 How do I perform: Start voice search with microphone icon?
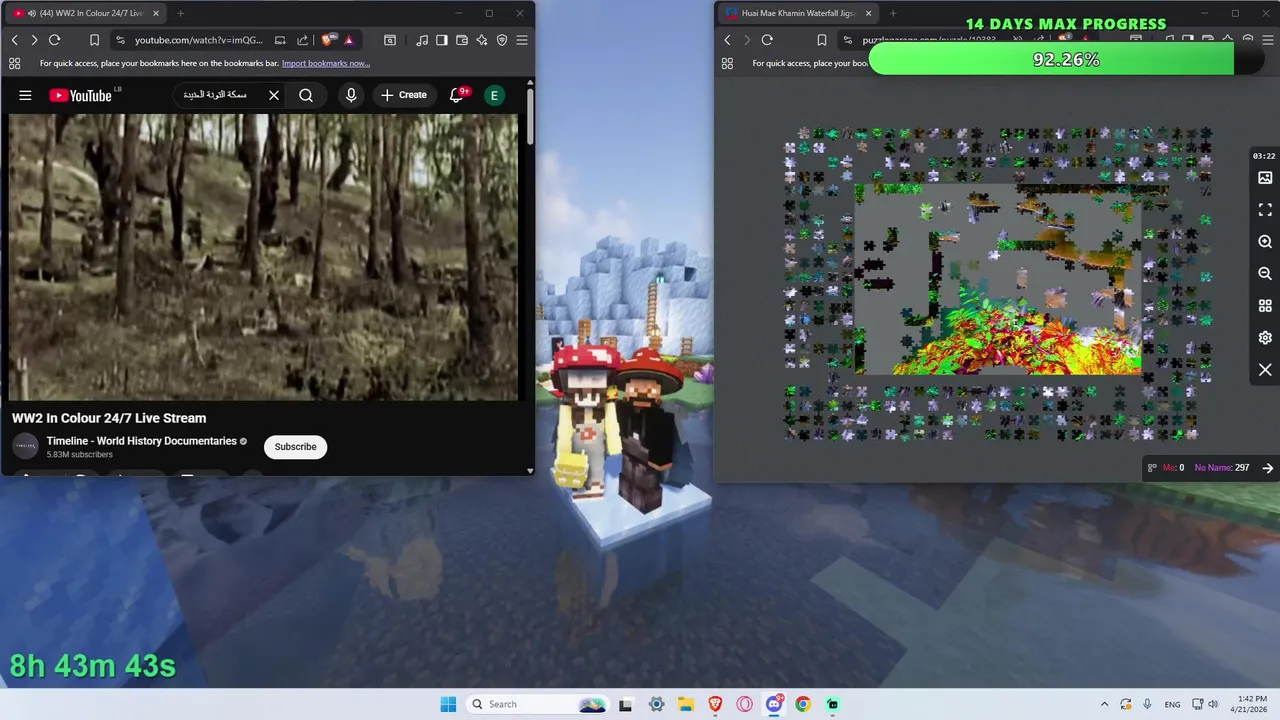pos(351,95)
